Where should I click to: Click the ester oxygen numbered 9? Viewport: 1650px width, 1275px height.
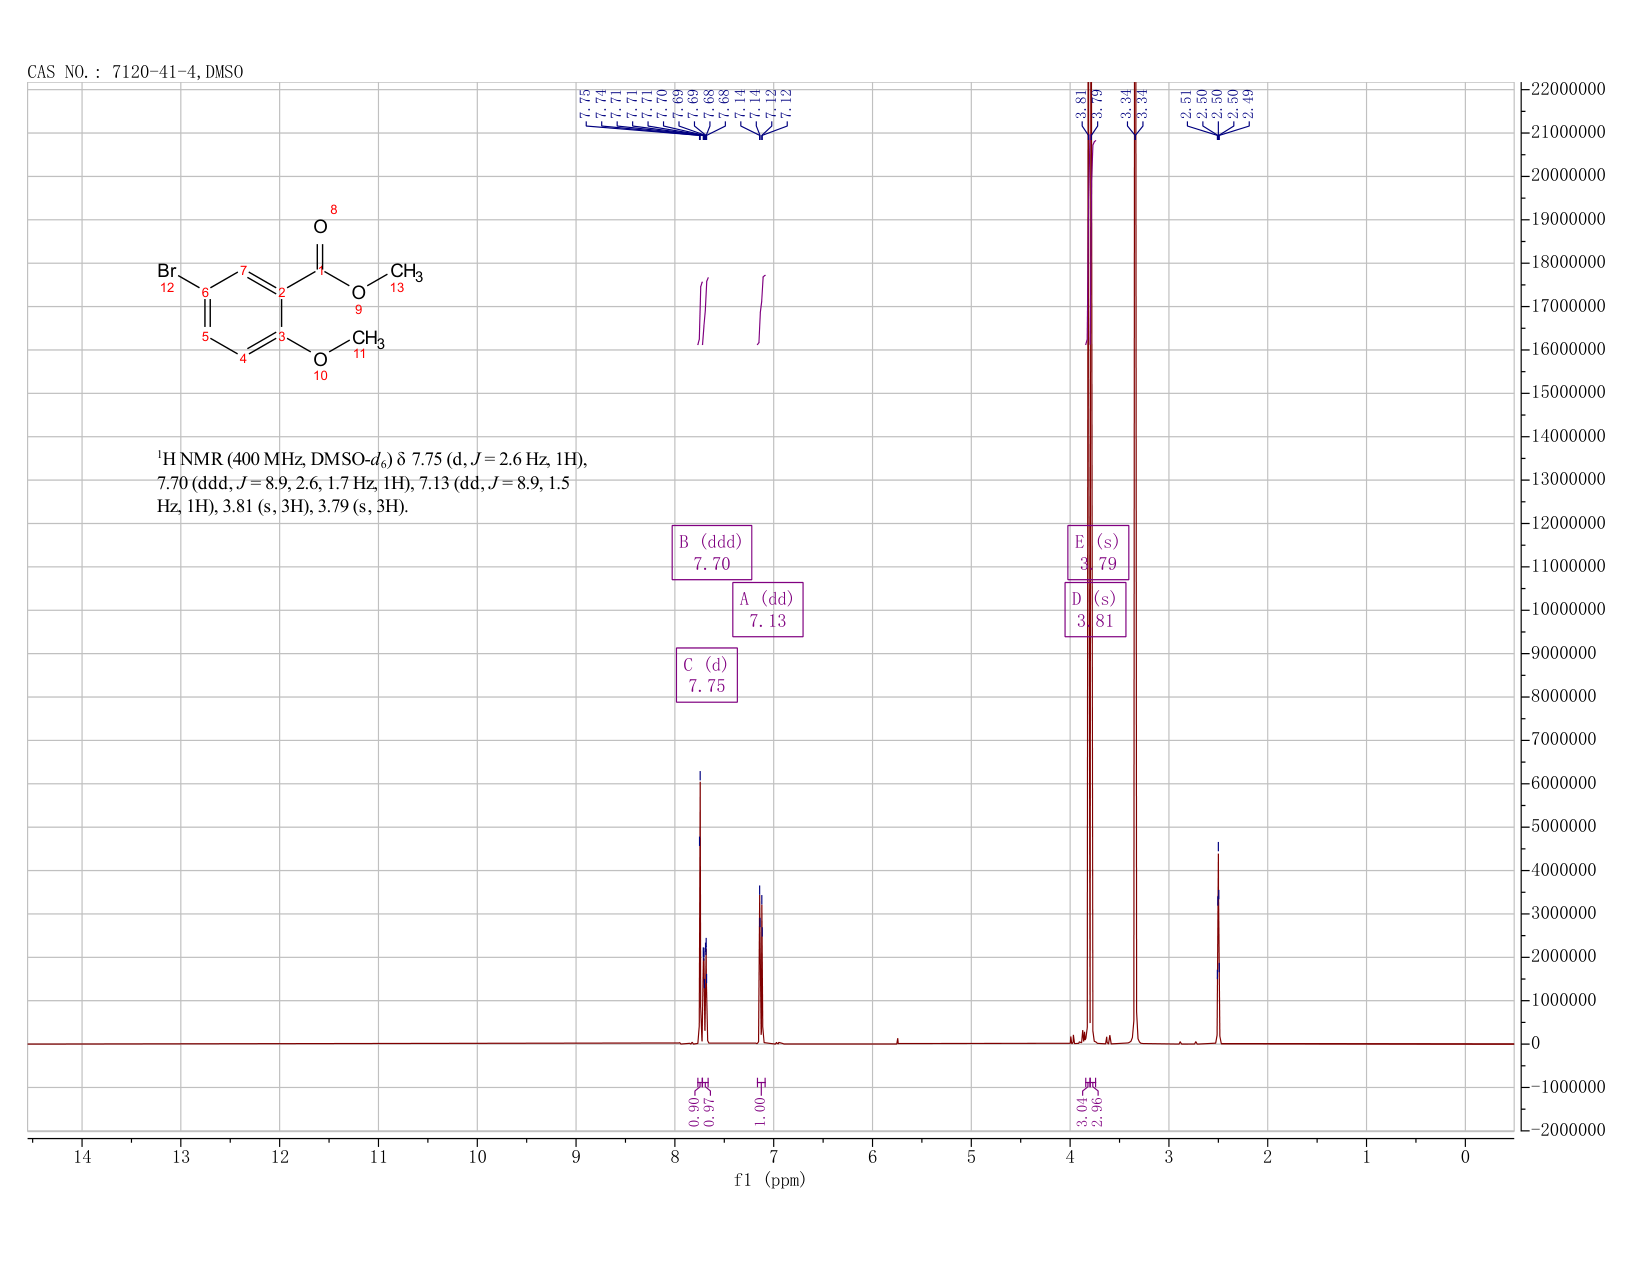point(358,293)
